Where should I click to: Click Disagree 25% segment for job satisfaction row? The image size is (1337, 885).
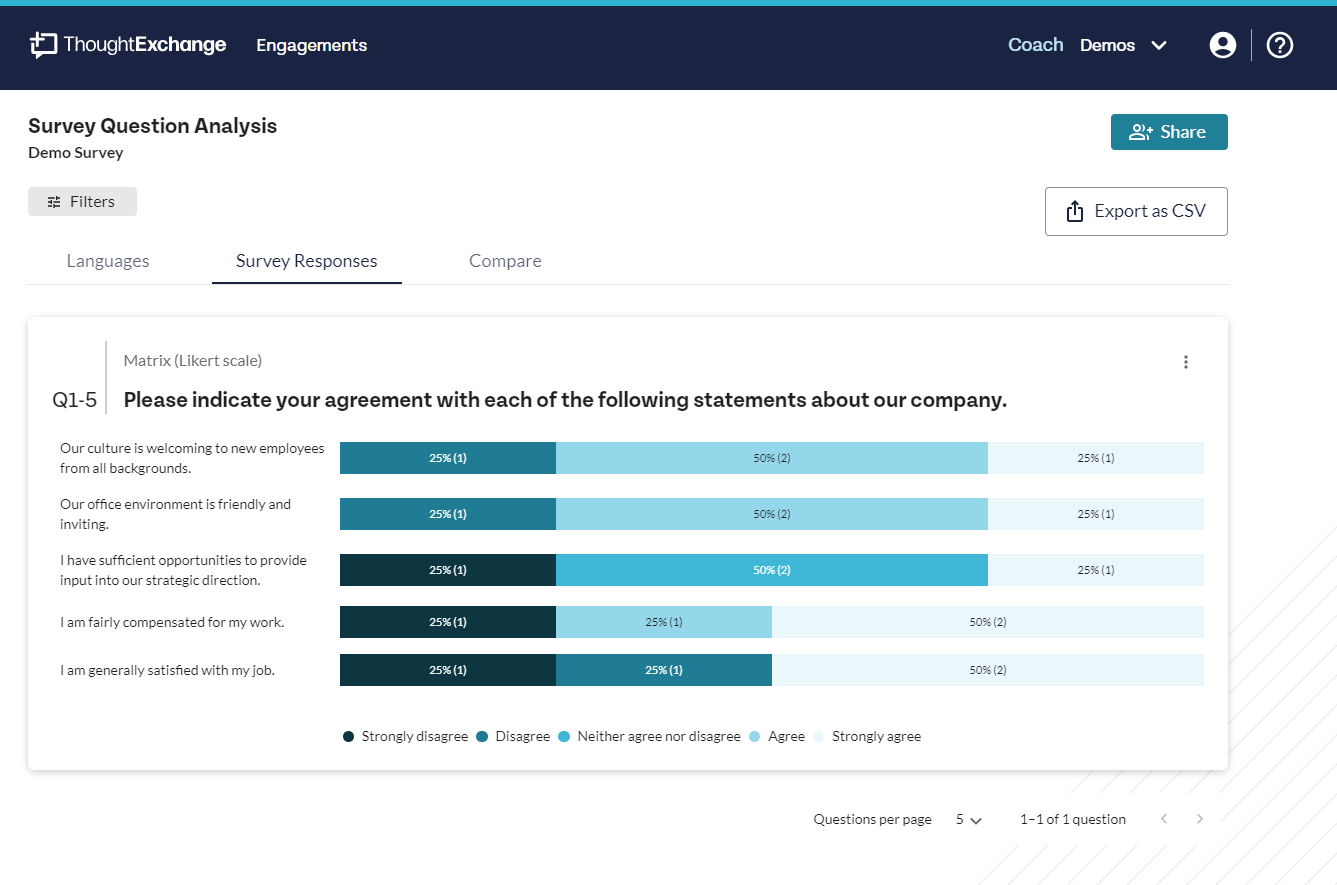click(x=664, y=670)
